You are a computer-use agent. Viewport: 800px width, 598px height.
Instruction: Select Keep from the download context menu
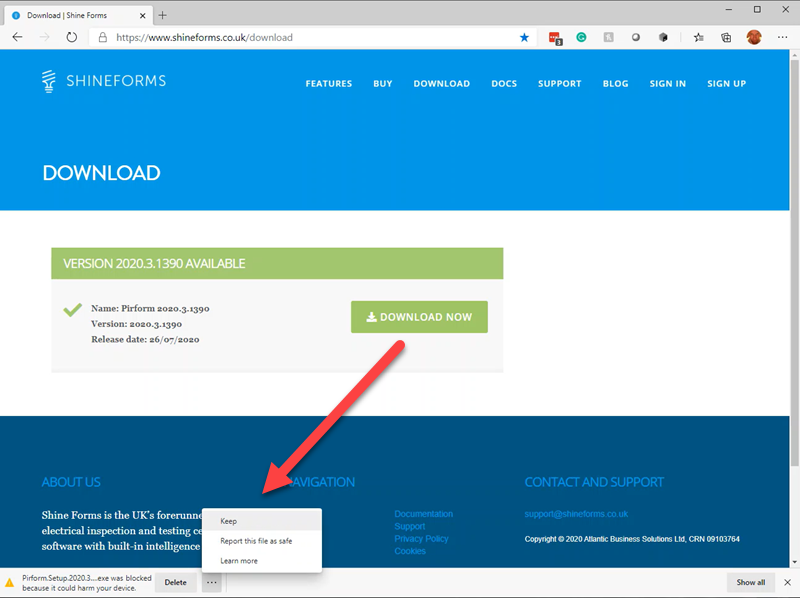(229, 521)
